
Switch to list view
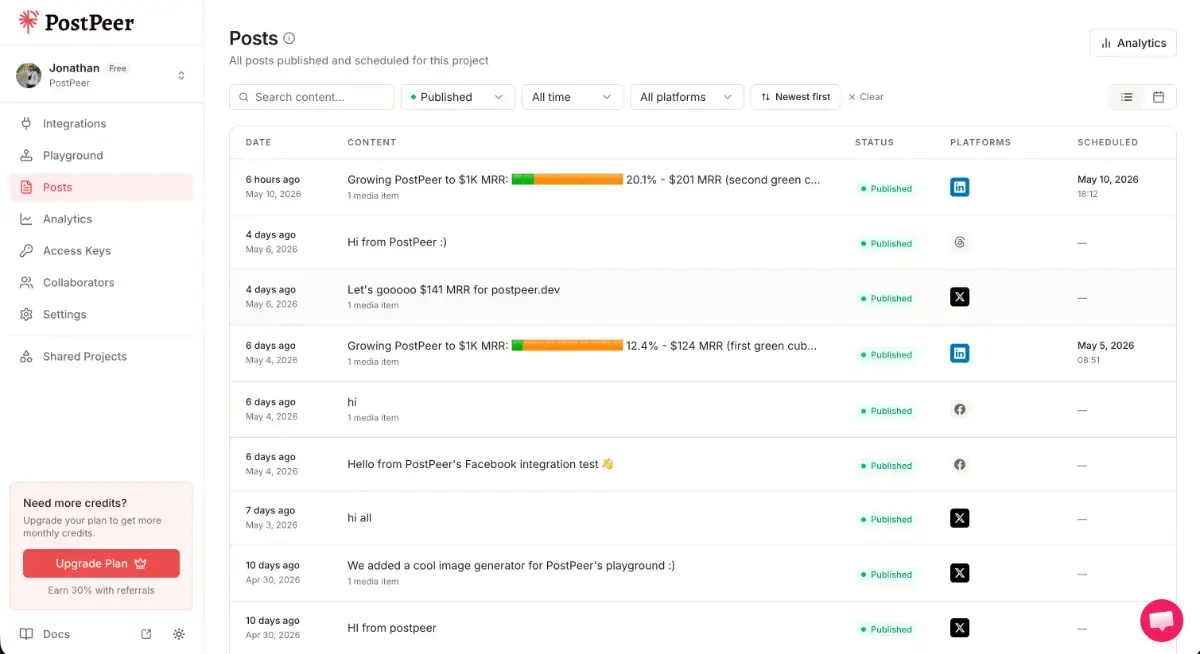(x=1127, y=97)
